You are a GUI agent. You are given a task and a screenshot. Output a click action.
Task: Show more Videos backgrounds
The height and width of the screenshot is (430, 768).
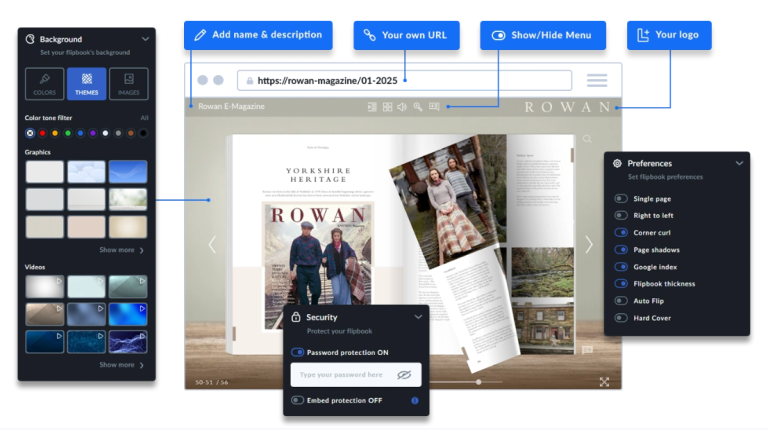pos(121,365)
